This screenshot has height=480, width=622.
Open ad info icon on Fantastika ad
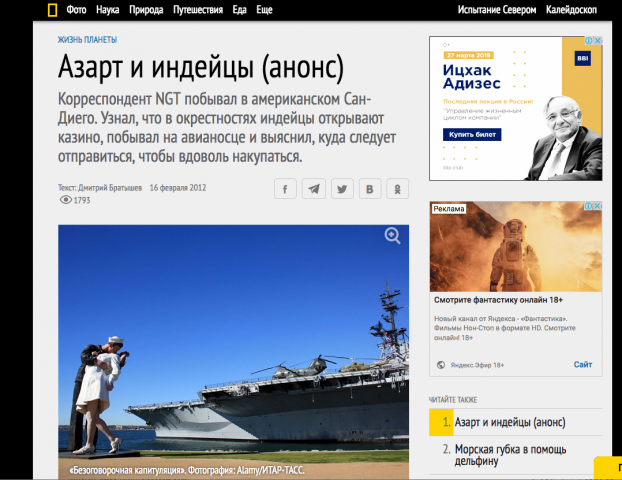click(x=589, y=205)
